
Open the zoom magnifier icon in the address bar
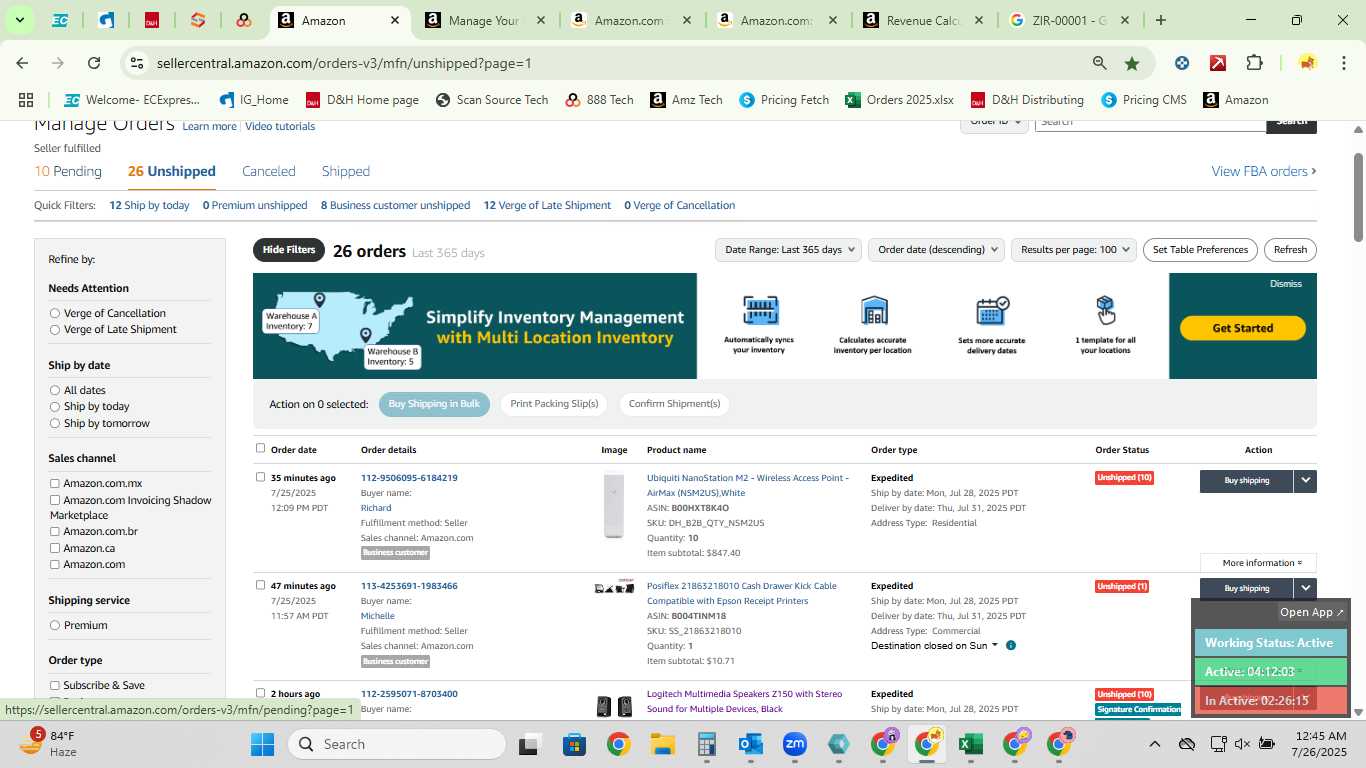coord(1099,63)
